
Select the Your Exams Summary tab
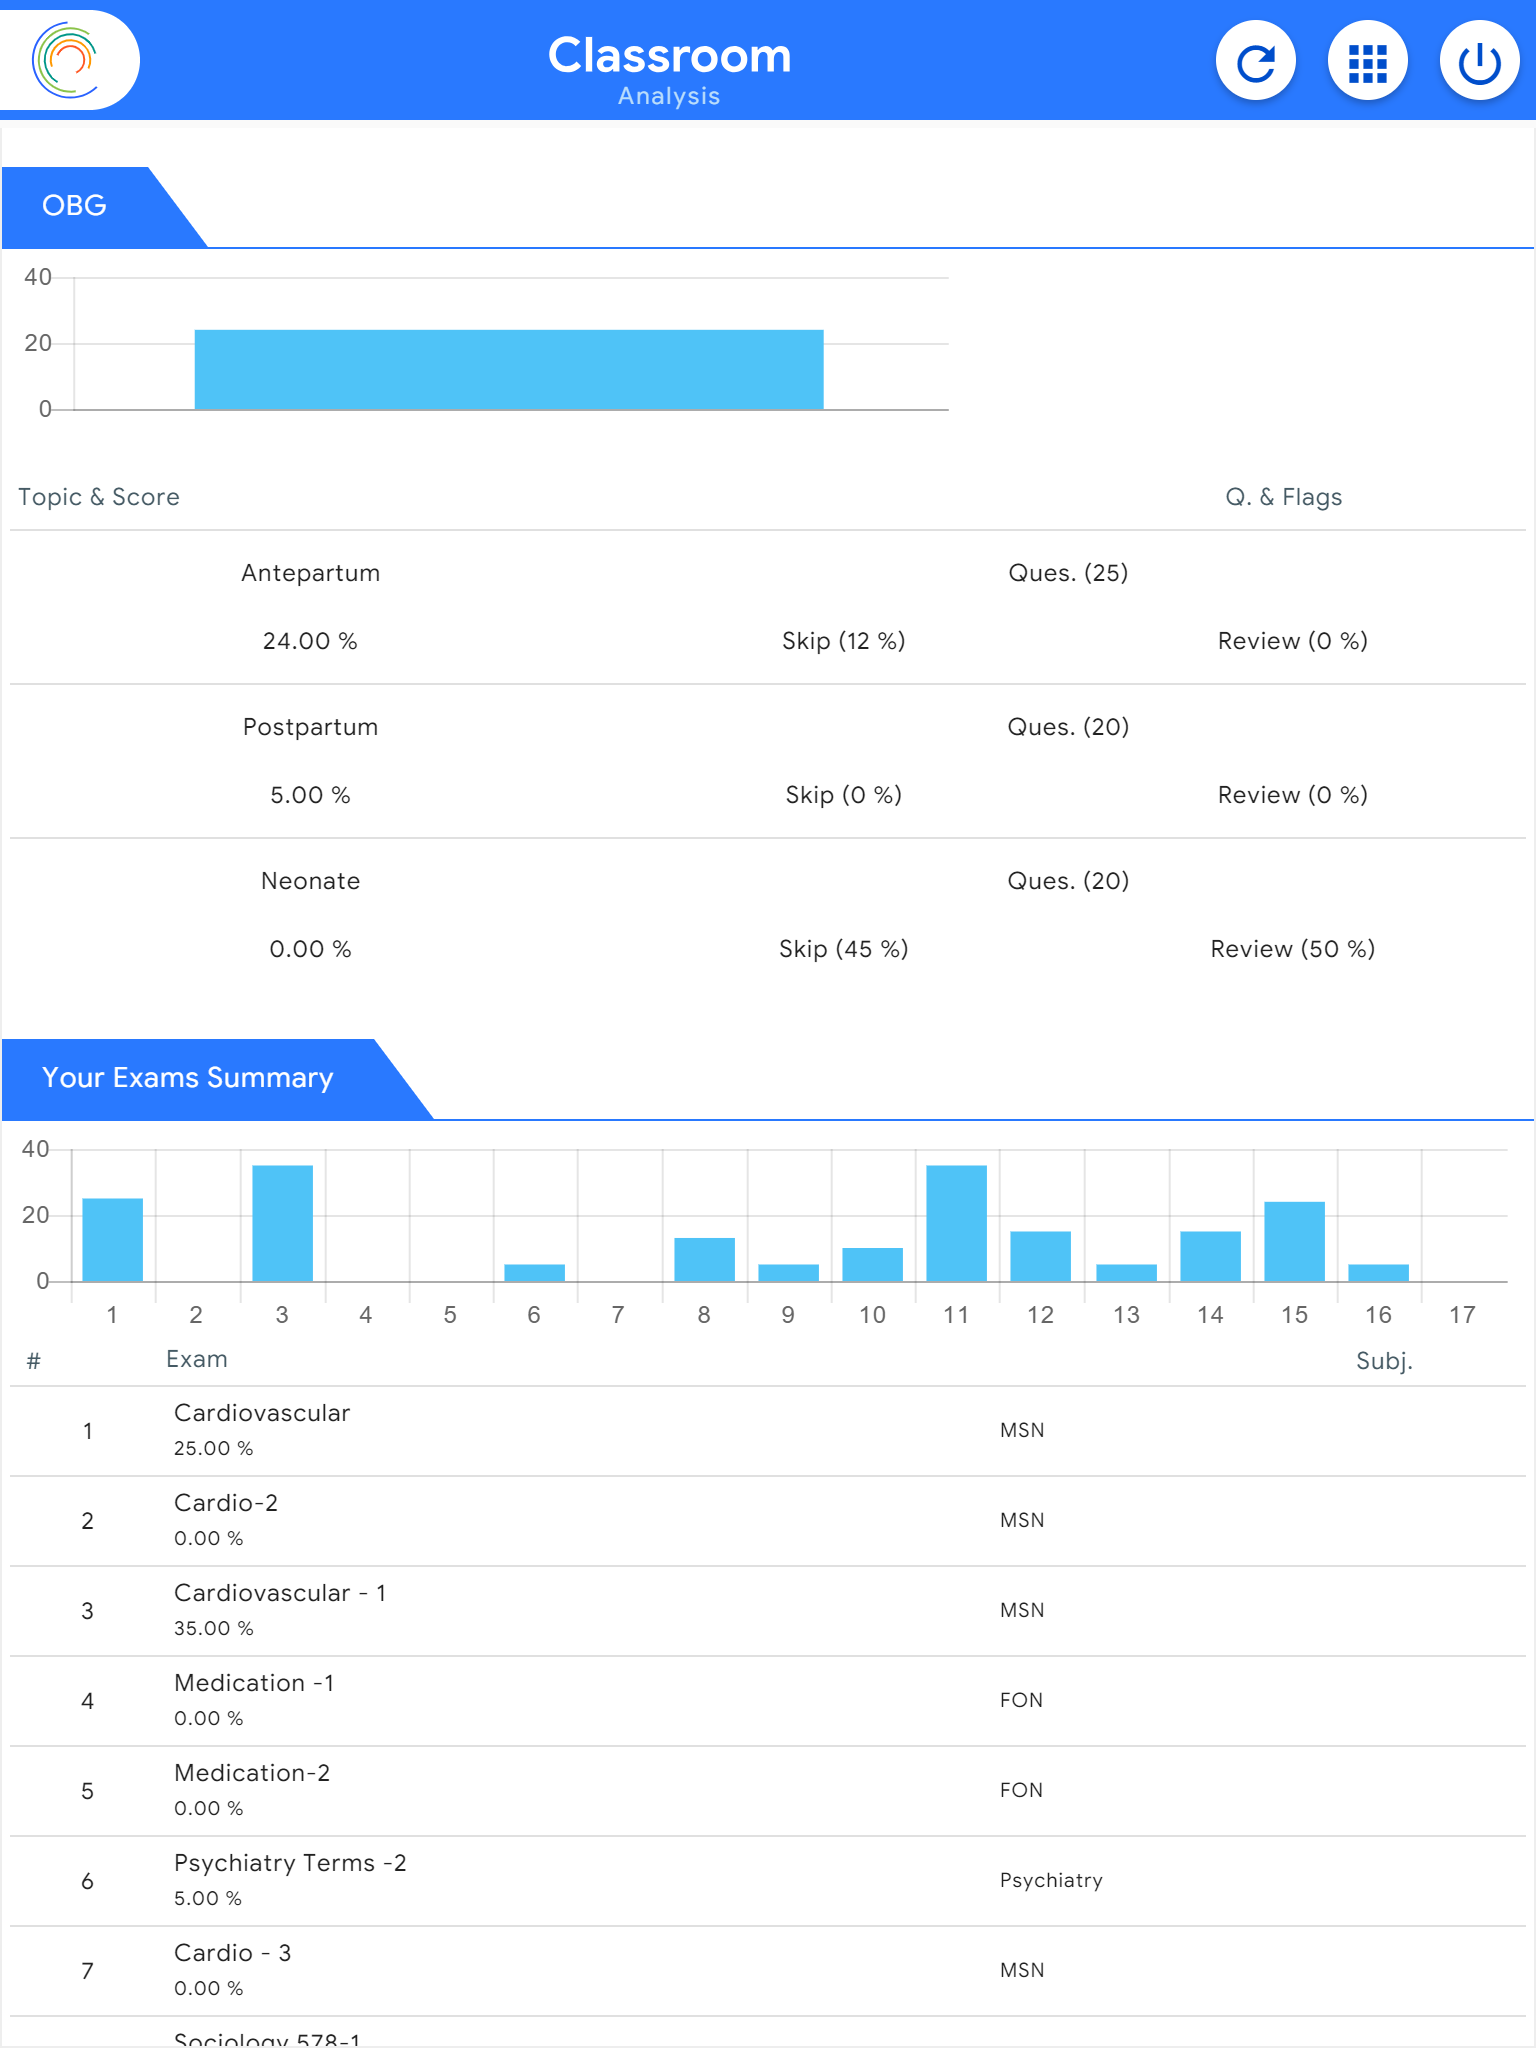pyautogui.click(x=188, y=1078)
